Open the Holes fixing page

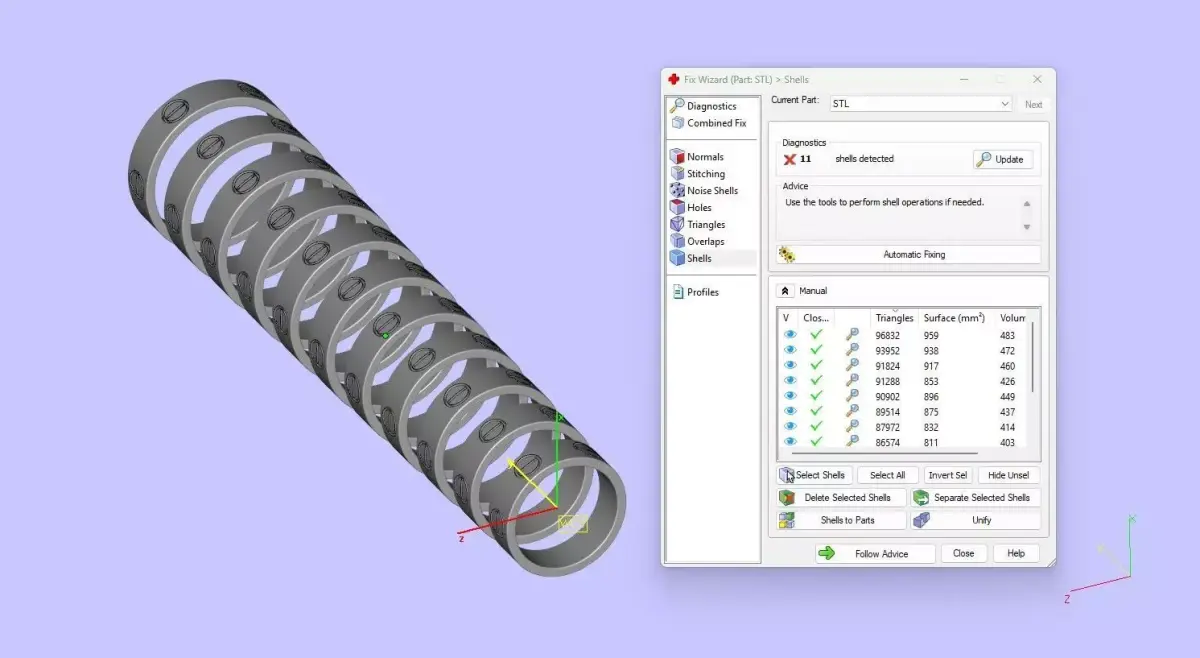(x=691, y=208)
